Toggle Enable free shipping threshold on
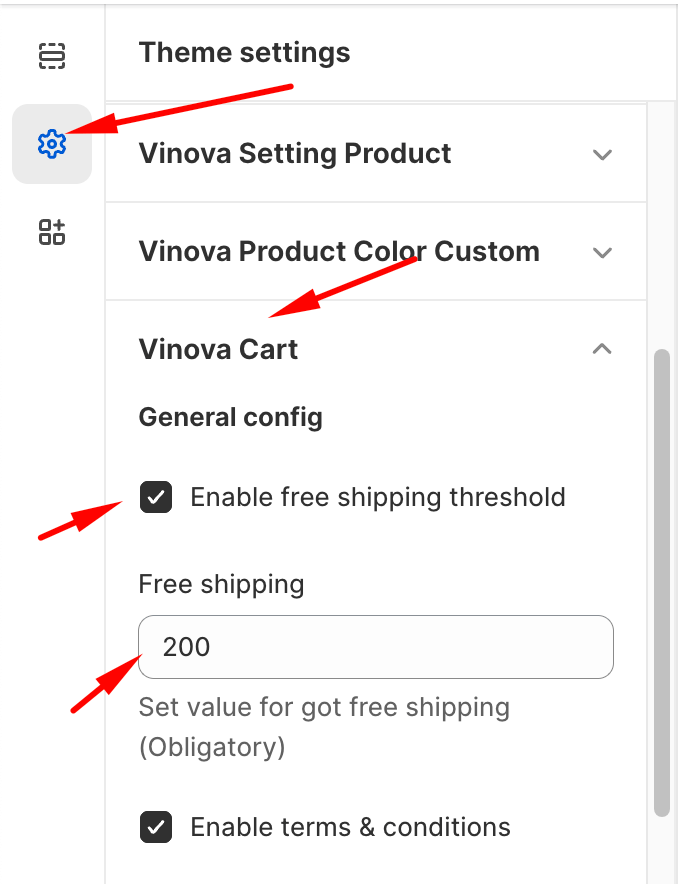678x884 pixels. pos(156,497)
